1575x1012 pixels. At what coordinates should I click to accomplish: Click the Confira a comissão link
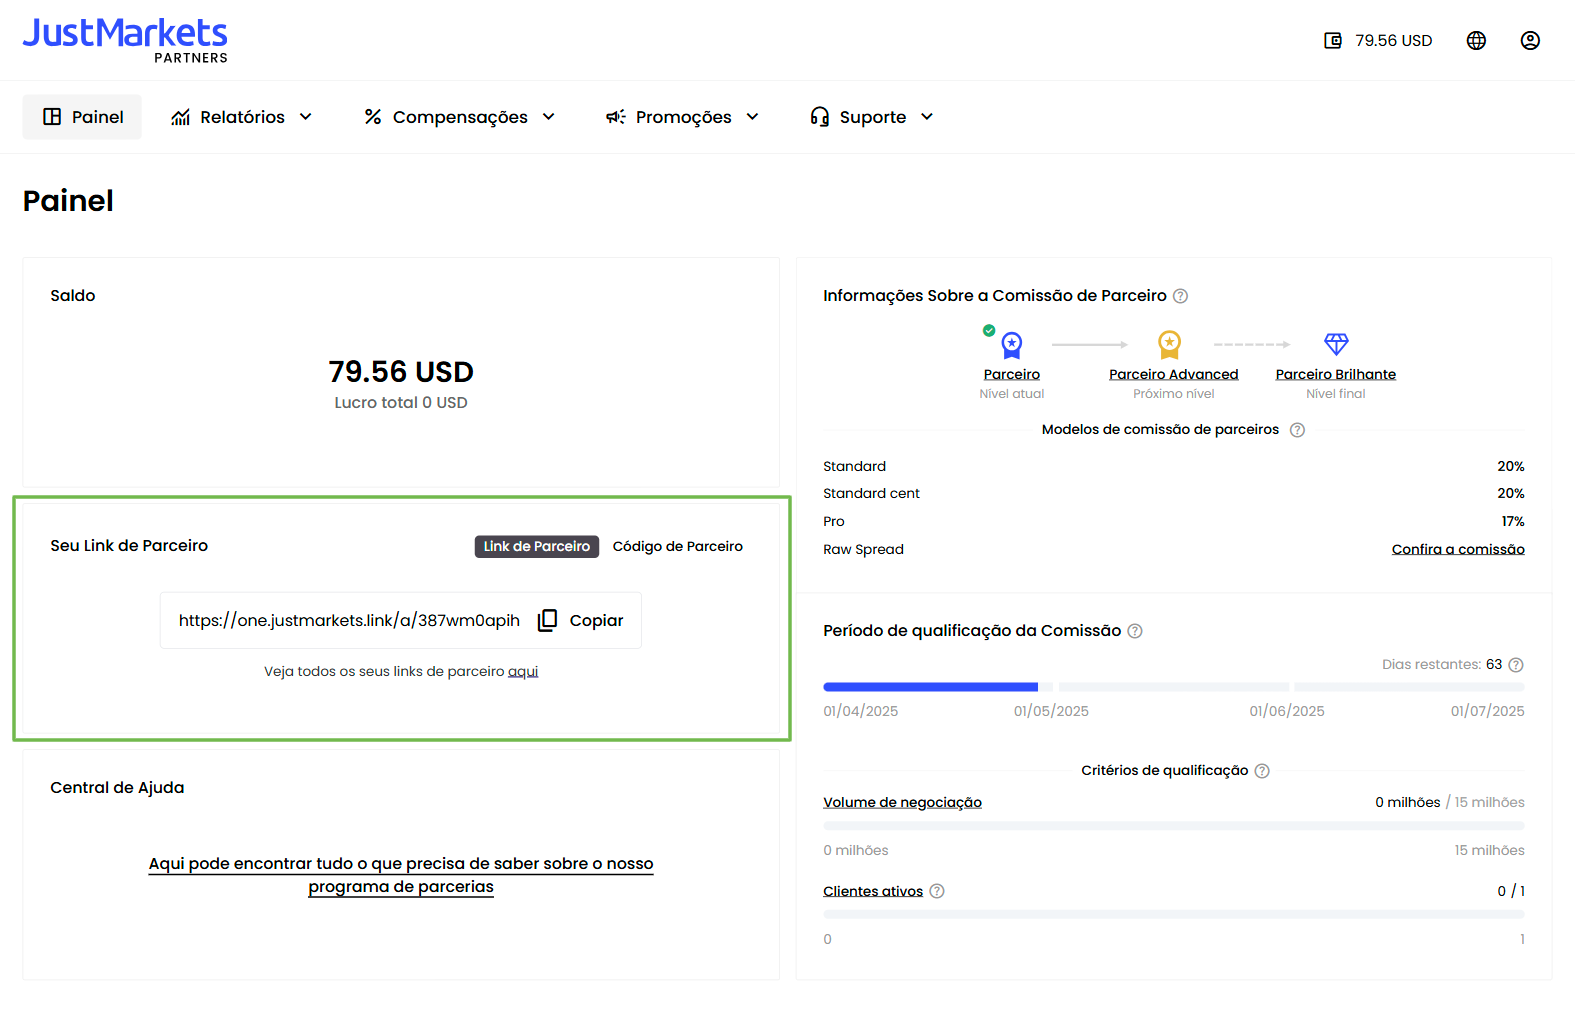click(1458, 549)
